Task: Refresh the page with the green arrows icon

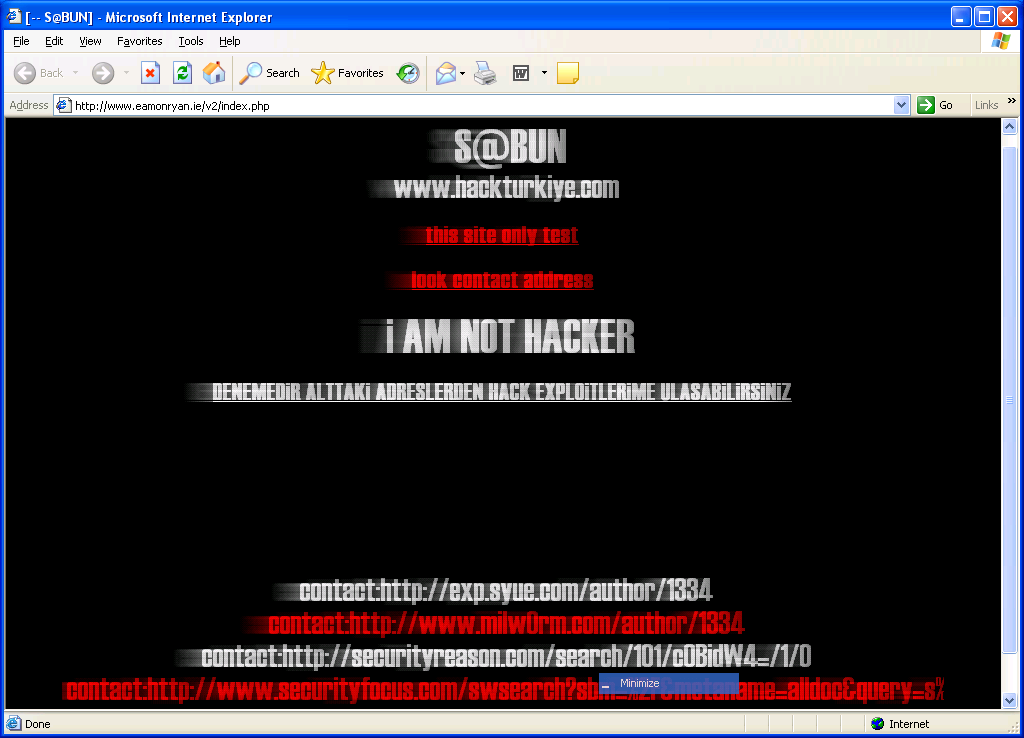Action: pyautogui.click(x=182, y=73)
